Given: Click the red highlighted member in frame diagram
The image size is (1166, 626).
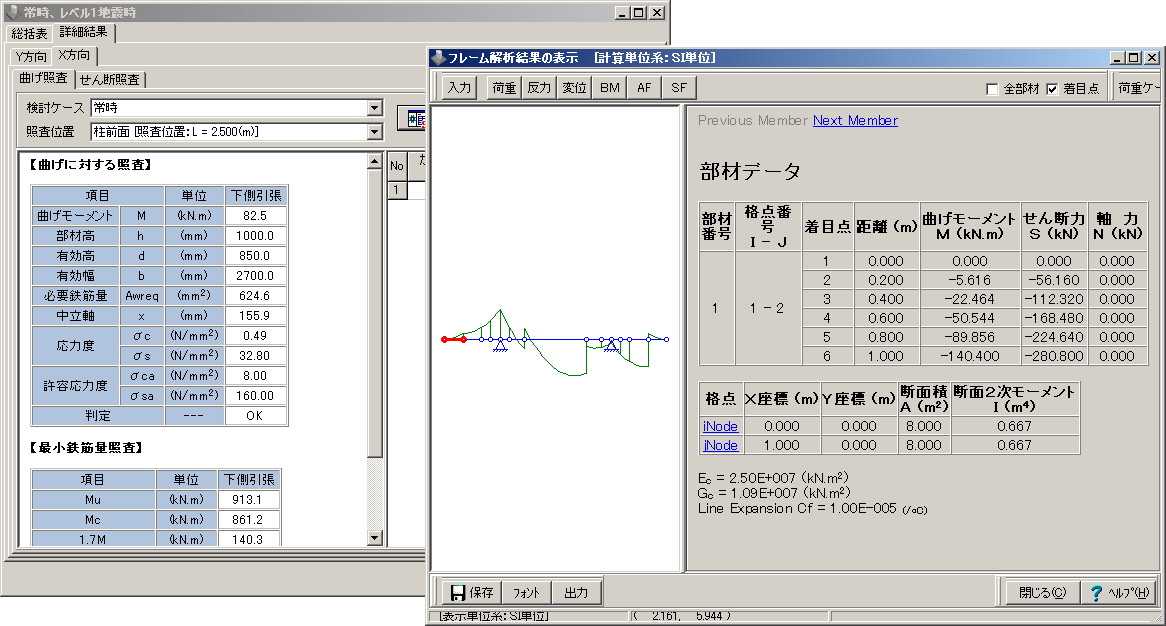Looking at the screenshot, I should (x=454, y=340).
